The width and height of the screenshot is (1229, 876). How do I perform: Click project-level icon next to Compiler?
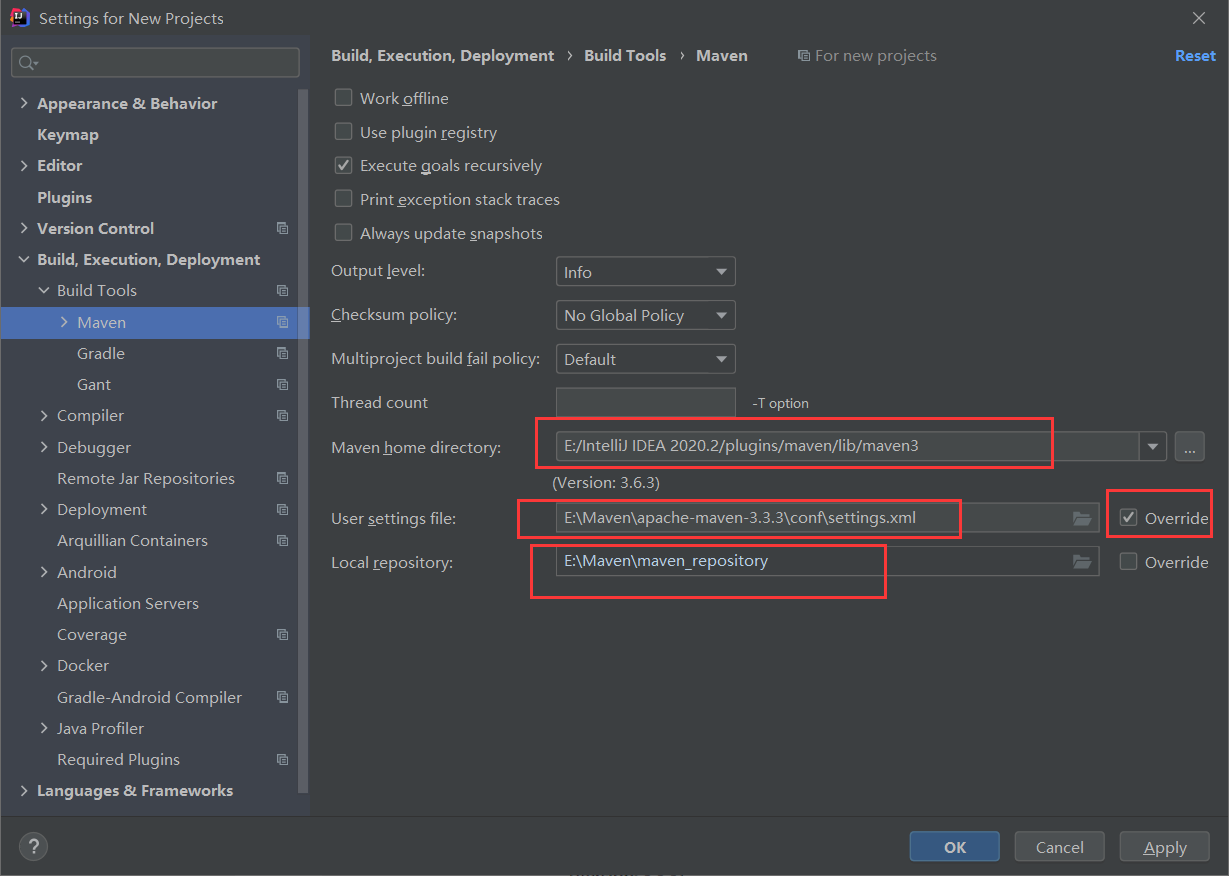(x=282, y=415)
